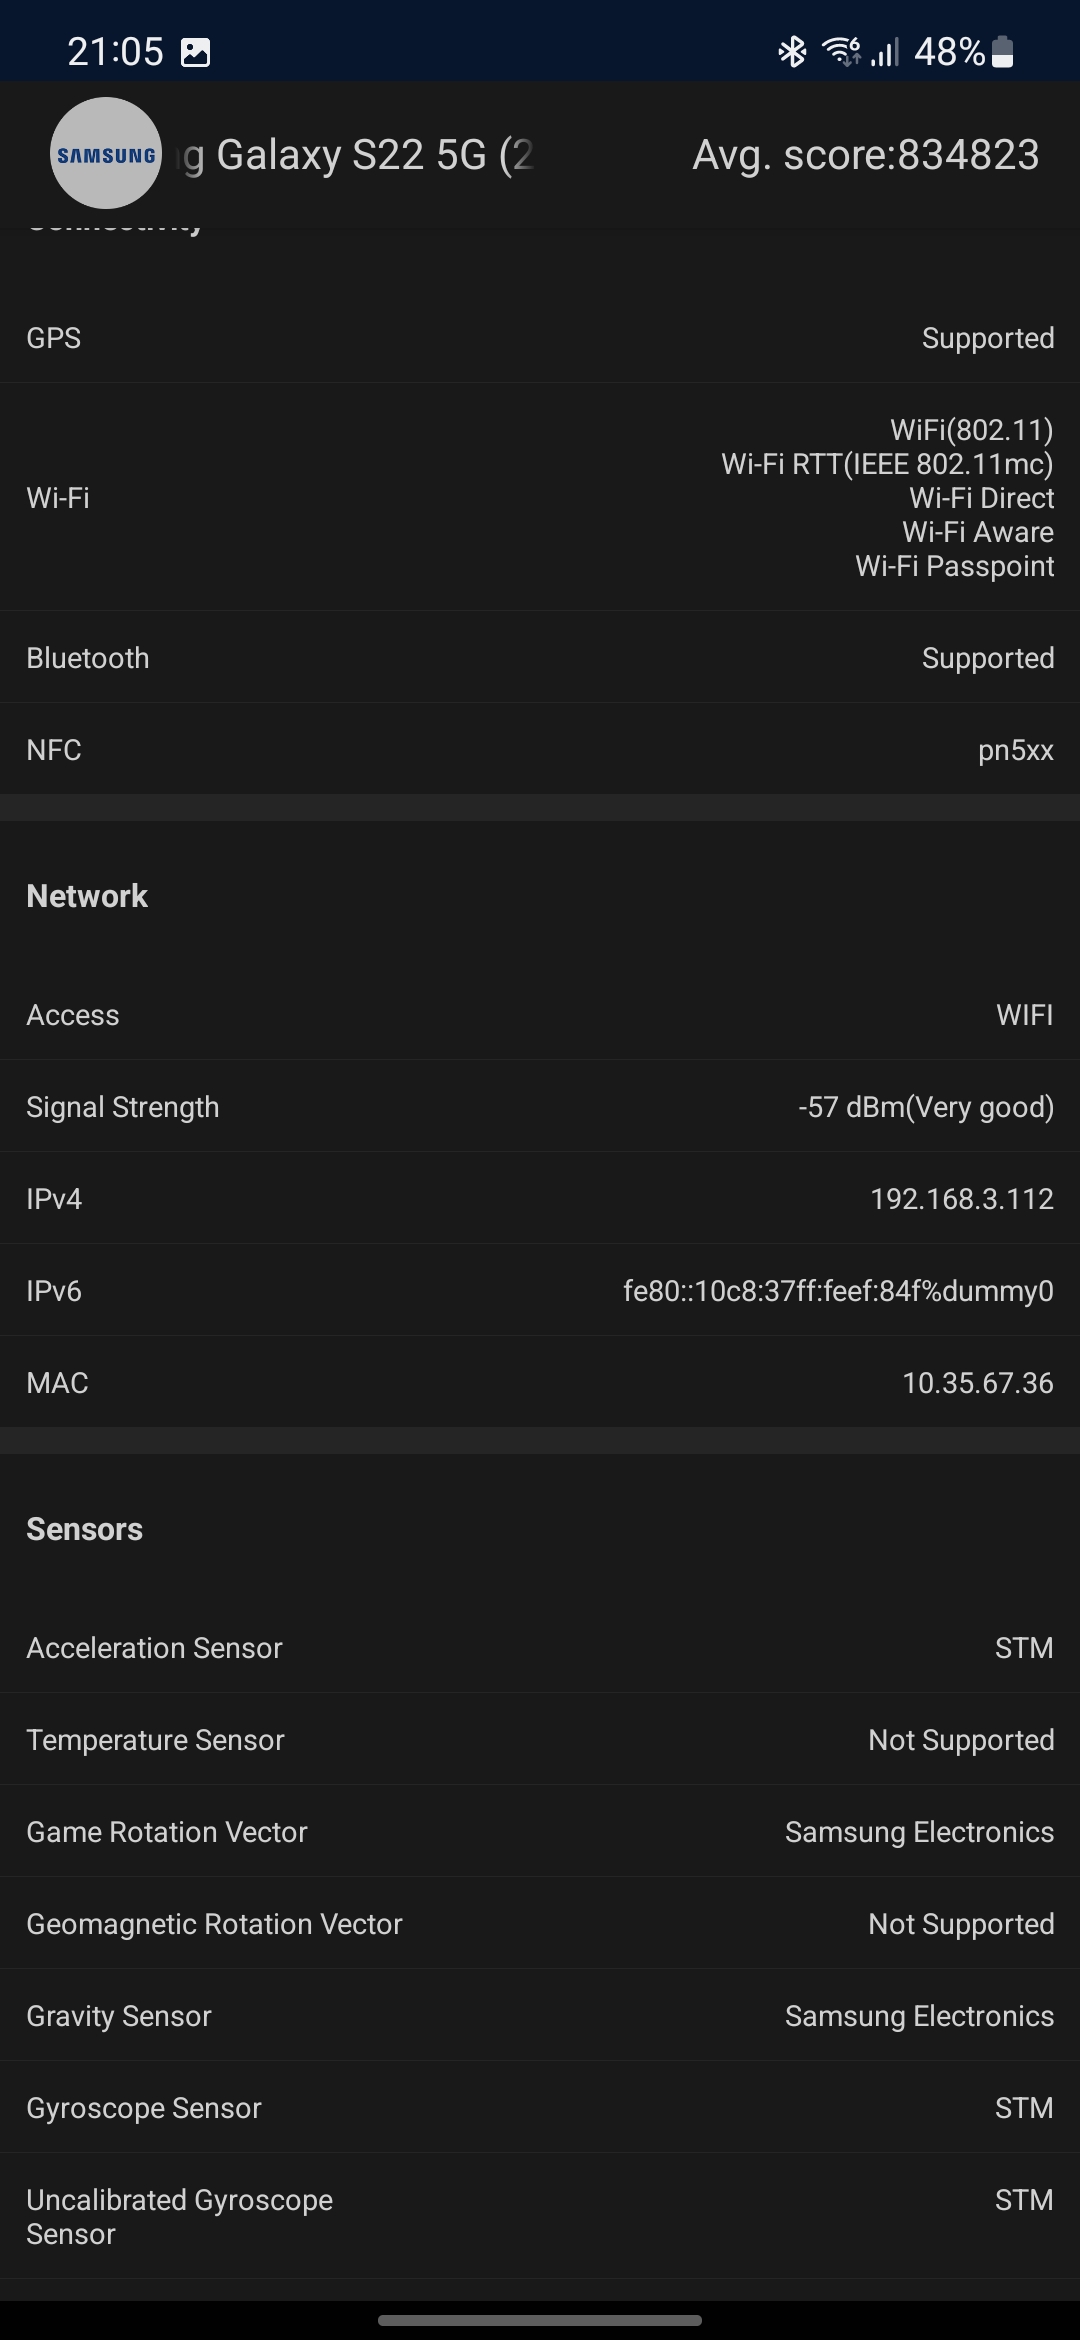Tap the battery indicator icon
Image resolution: width=1080 pixels, height=2340 pixels.
[x=1002, y=52]
